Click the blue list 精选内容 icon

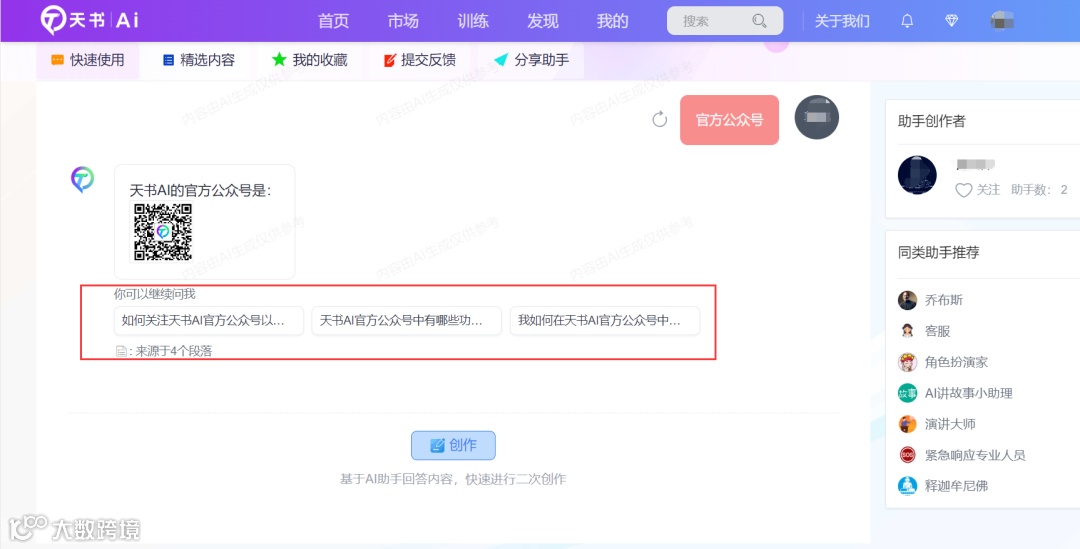click(169, 60)
